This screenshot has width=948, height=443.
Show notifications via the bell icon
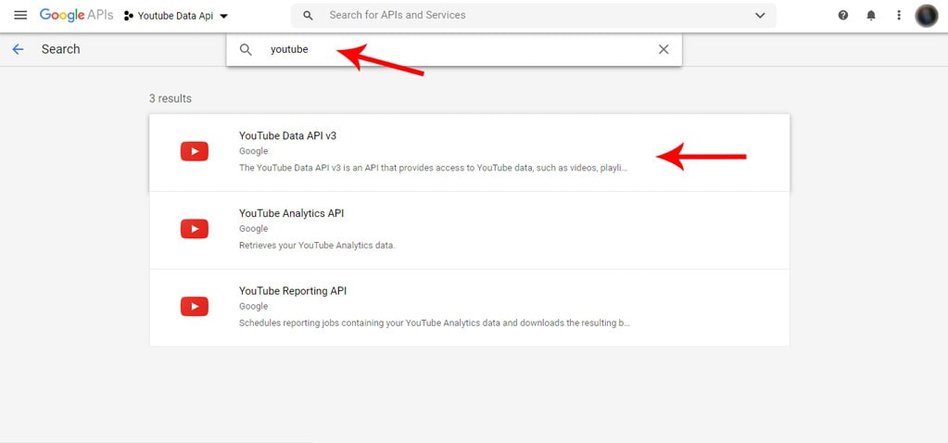(x=871, y=16)
